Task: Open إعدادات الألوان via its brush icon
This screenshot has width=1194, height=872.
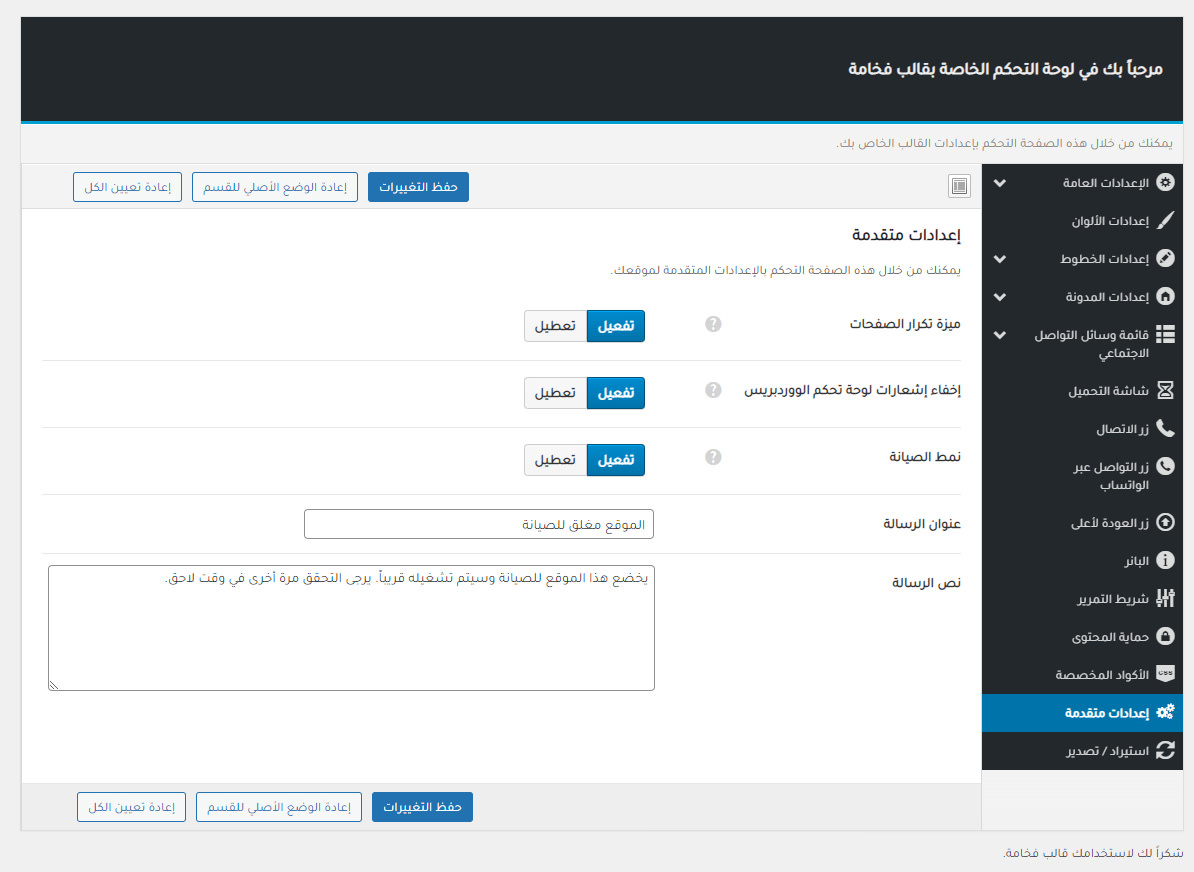Action: 1165,220
